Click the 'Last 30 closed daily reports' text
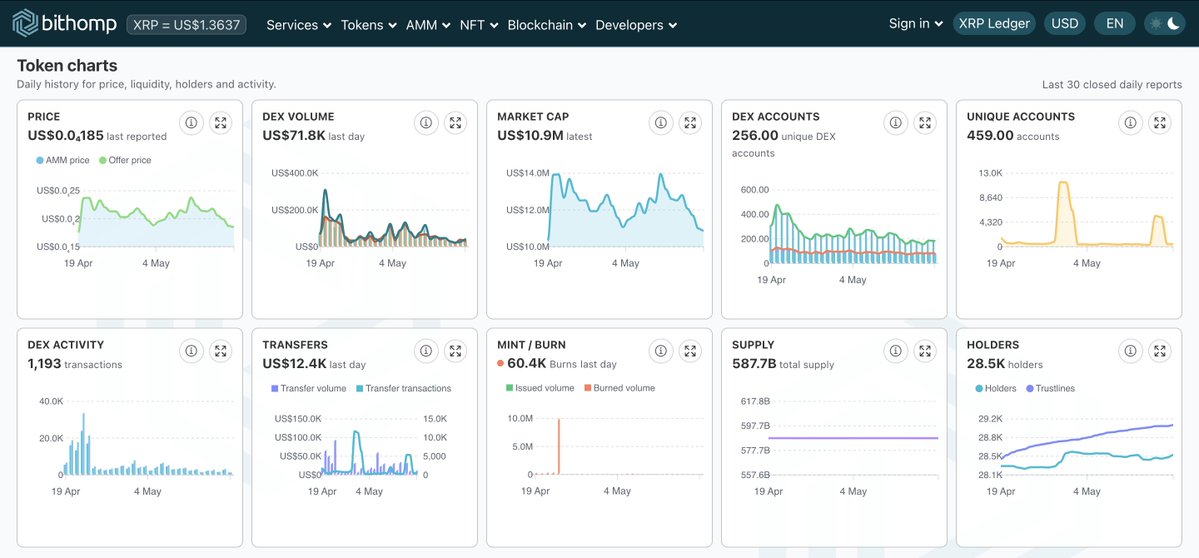Viewport: 1199px width, 558px height. [1112, 85]
